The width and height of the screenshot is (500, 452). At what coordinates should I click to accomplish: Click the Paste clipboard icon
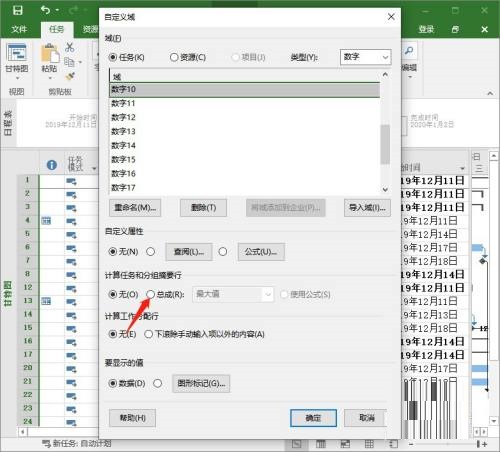point(50,53)
